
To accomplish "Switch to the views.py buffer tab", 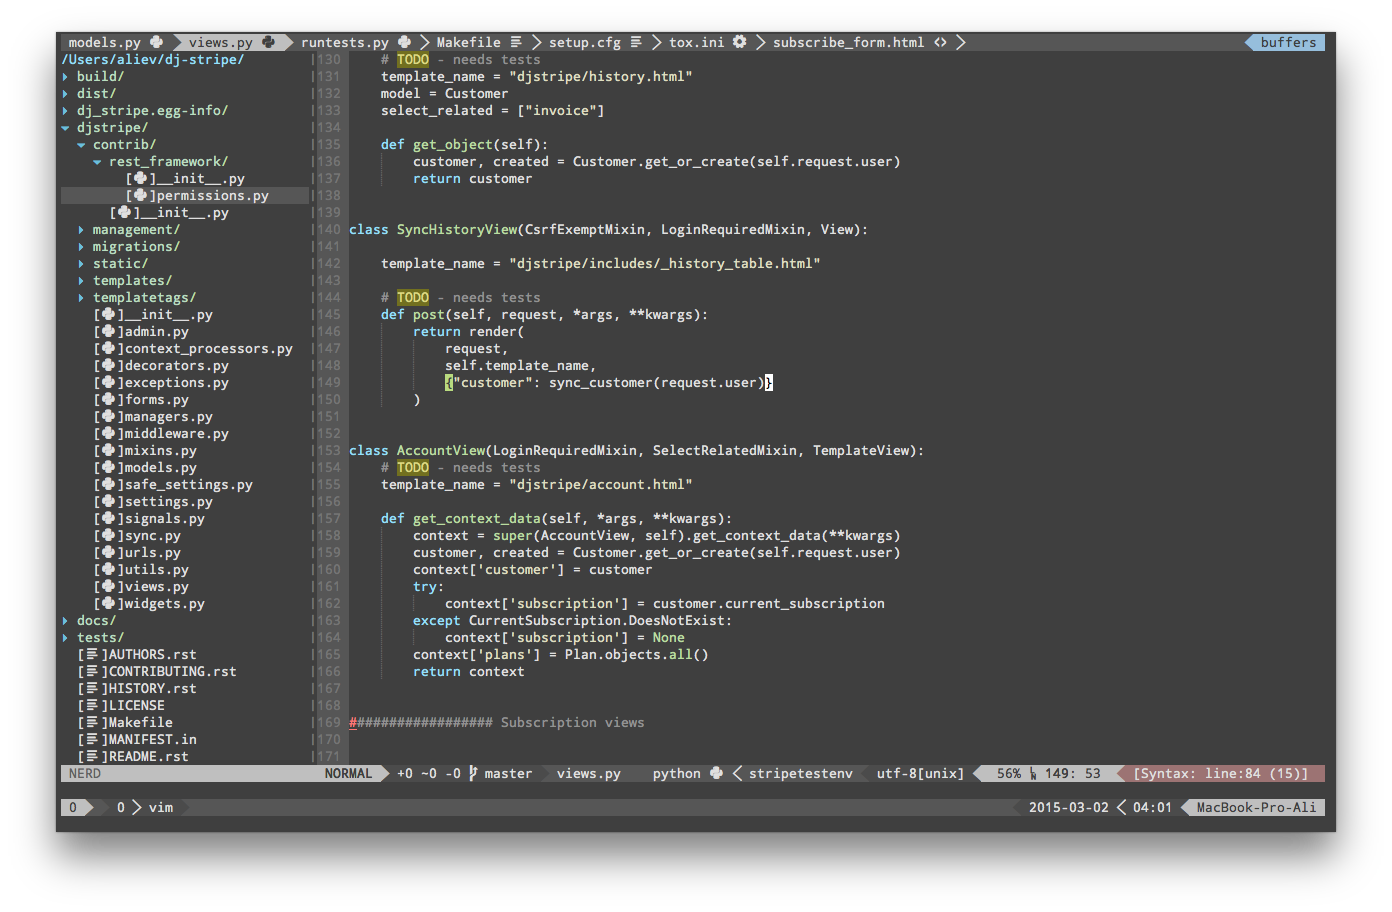I will tap(221, 42).
